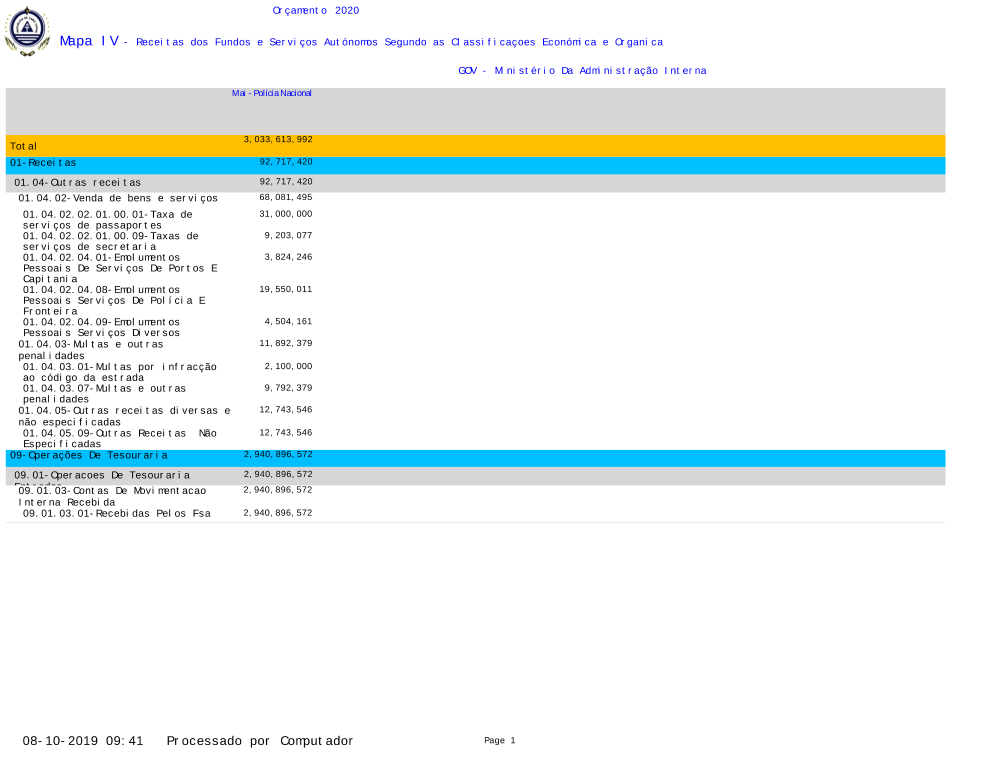Select the '08-10-2019 09:41' timestamp in footer
The height and width of the screenshot is (773, 1000).
pos(83,741)
